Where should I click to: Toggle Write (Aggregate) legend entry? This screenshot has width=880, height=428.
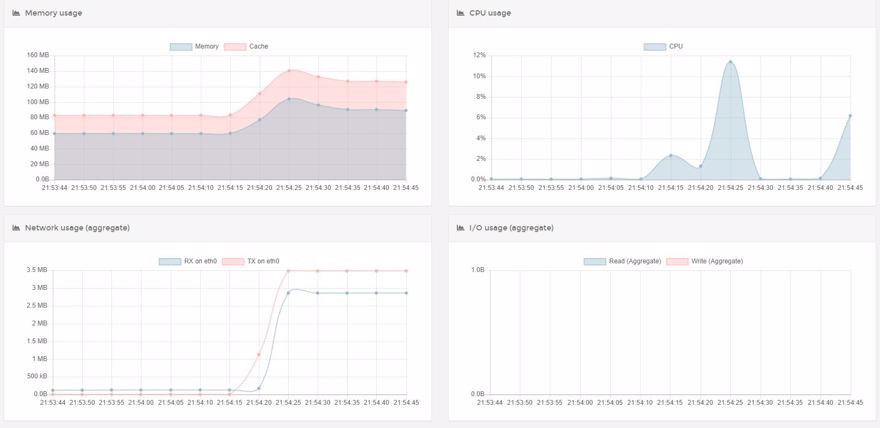pyautogui.click(x=704, y=261)
